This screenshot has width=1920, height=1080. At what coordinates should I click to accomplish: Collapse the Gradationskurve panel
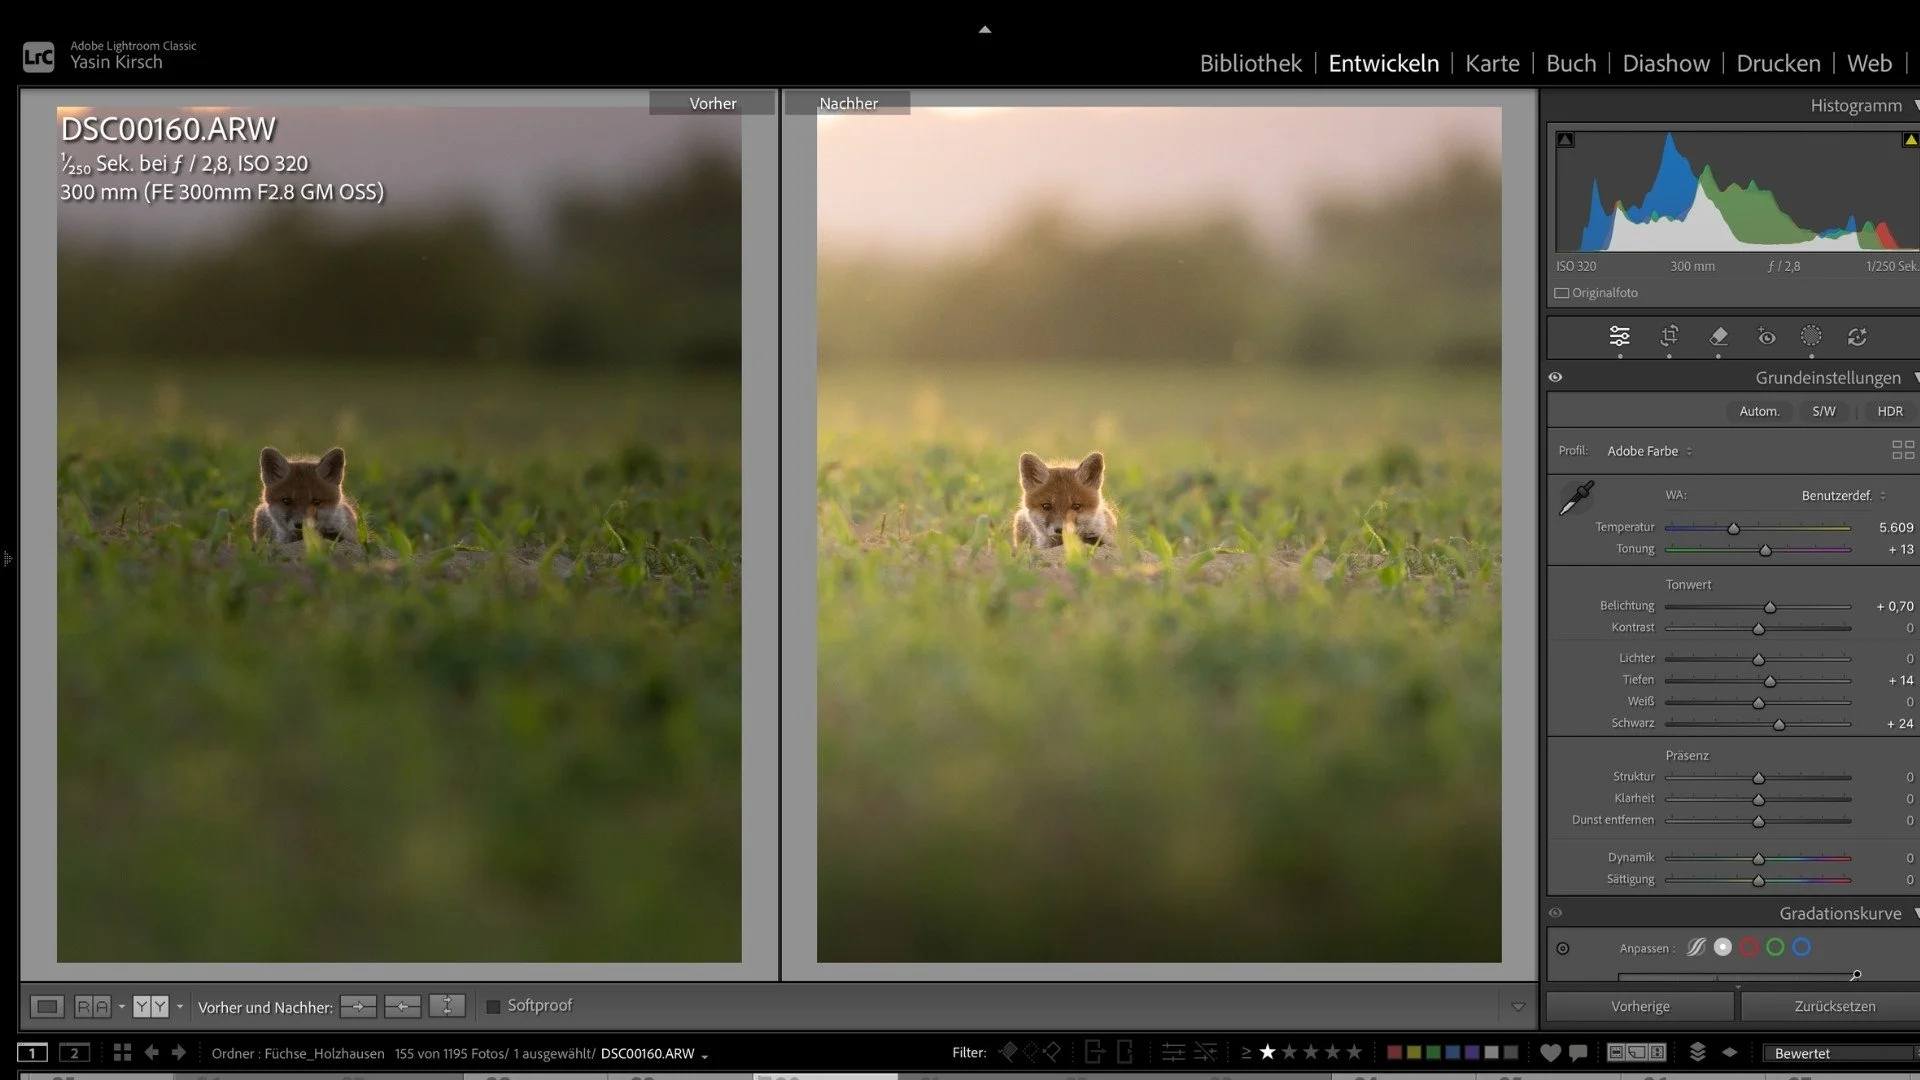pos(1915,913)
